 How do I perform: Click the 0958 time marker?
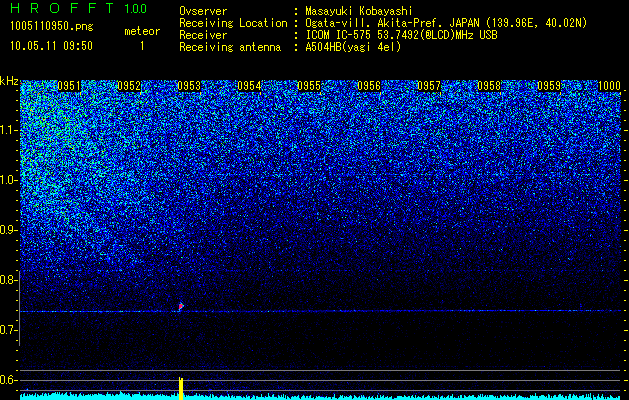[489, 86]
